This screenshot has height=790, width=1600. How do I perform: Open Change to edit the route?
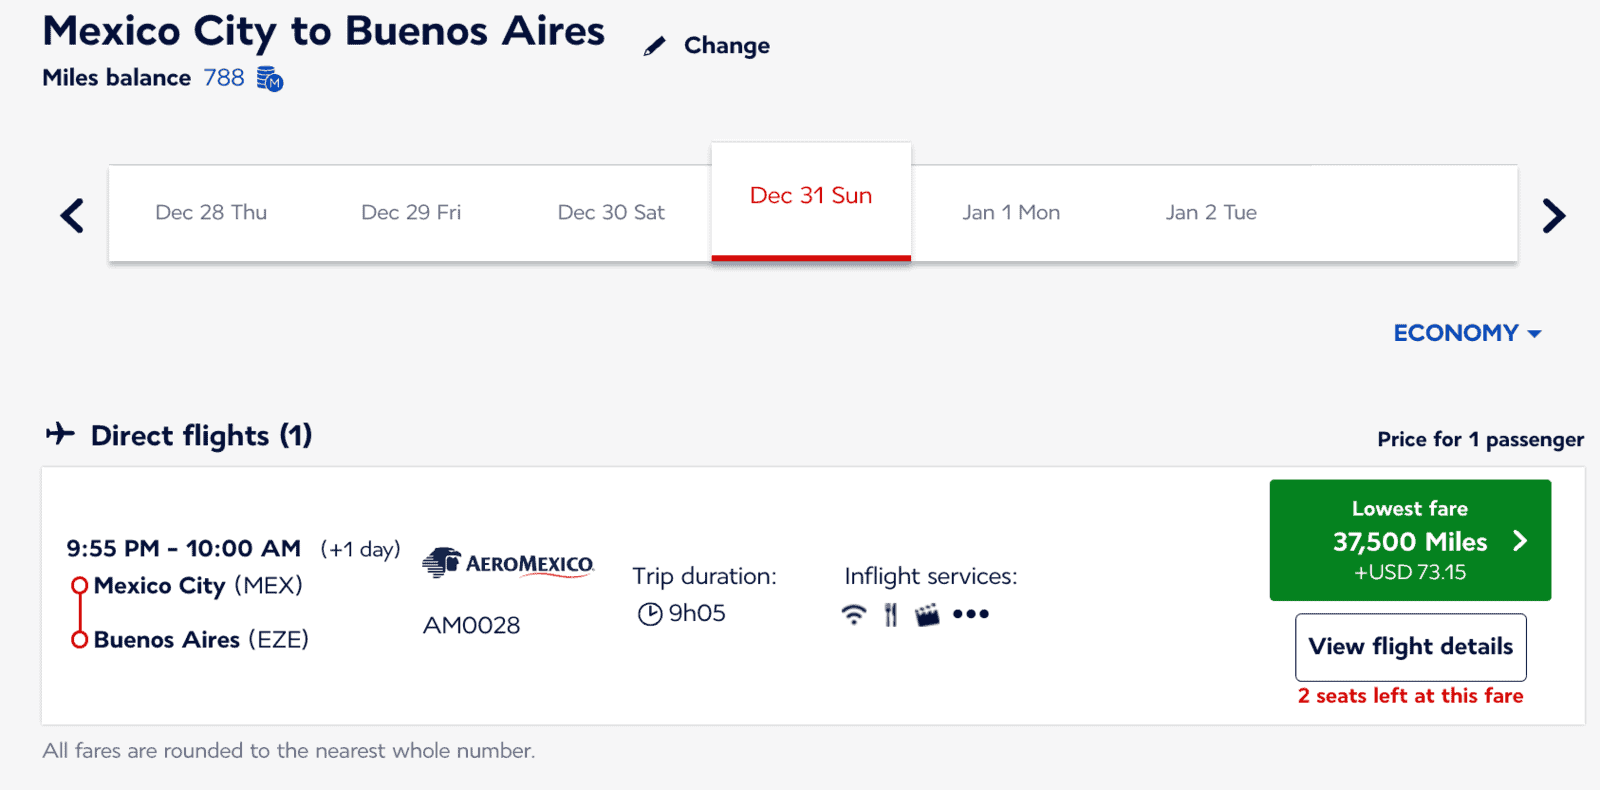(726, 45)
